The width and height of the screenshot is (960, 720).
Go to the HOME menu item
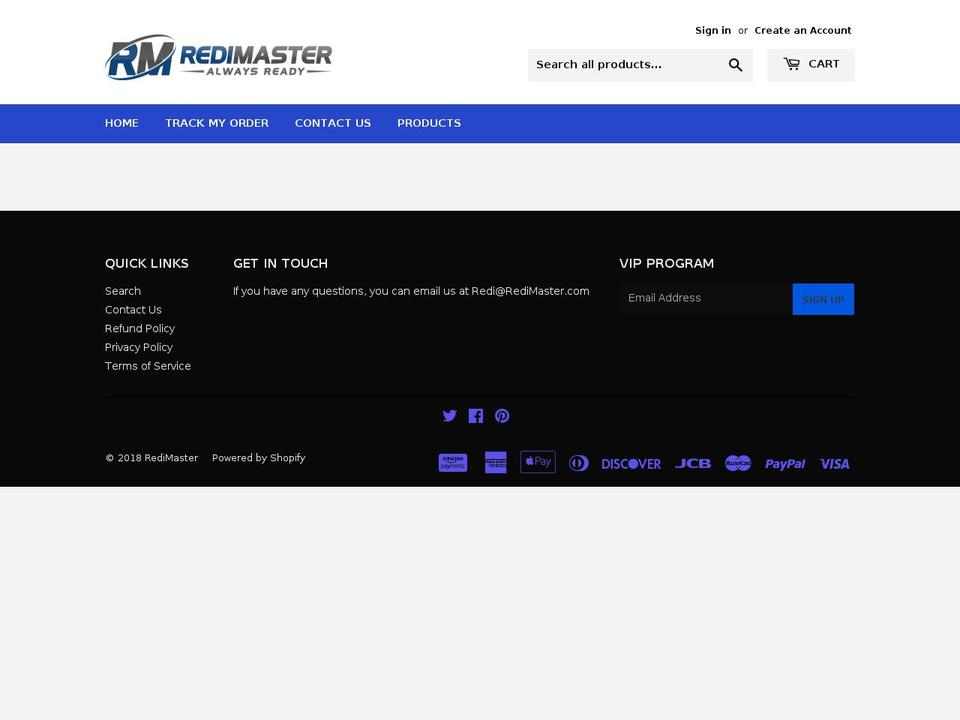(x=122, y=123)
